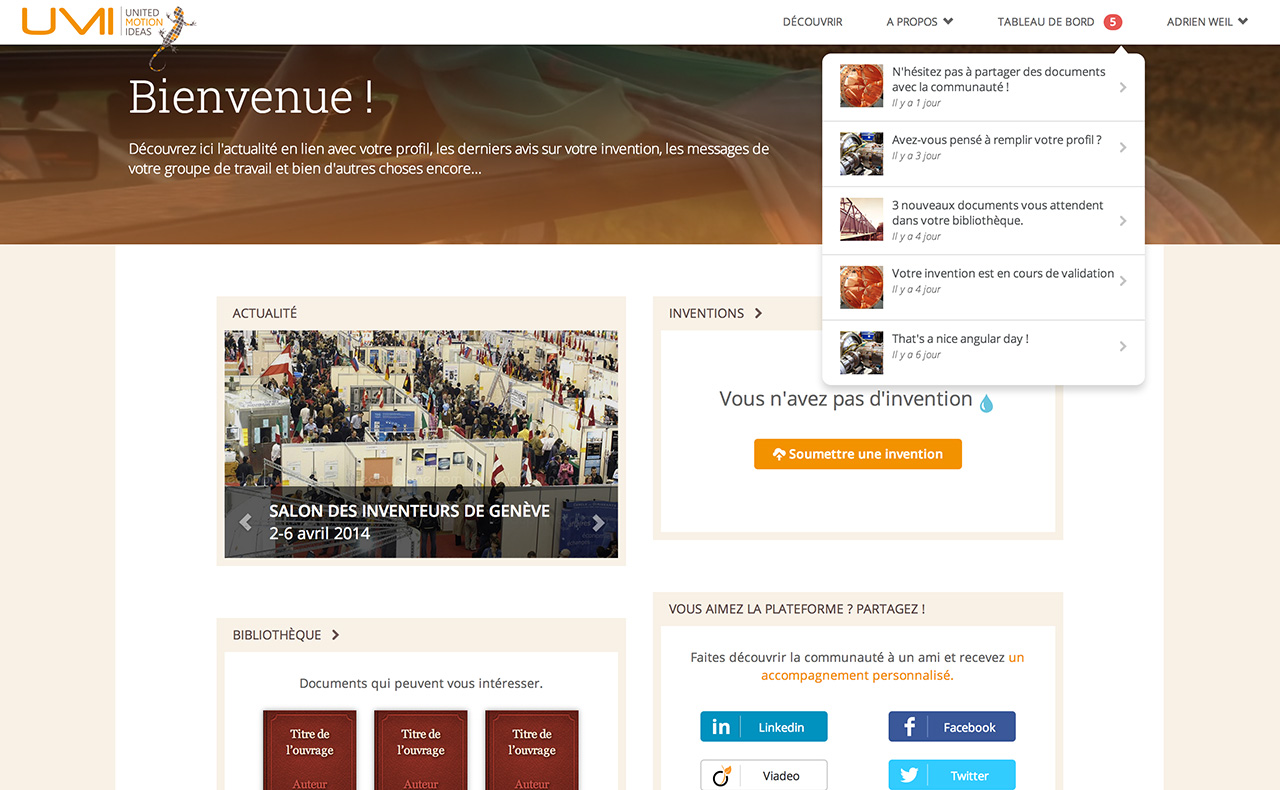1280x790 pixels.
Task: Click the Salon des Inventeurs de Genève caption
Action: (x=409, y=521)
